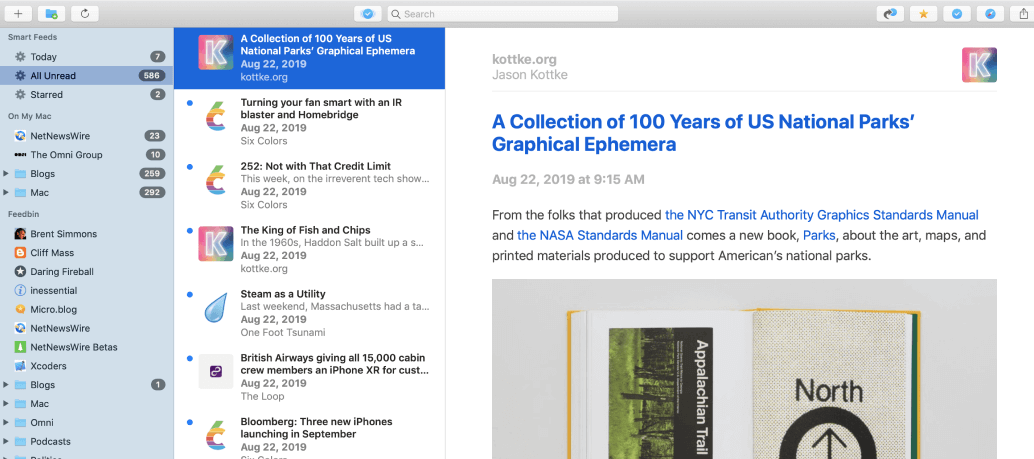Expand the Mac folder with 292 unread
Image resolution: width=1034 pixels, height=459 pixels.
pyautogui.click(x=6, y=193)
